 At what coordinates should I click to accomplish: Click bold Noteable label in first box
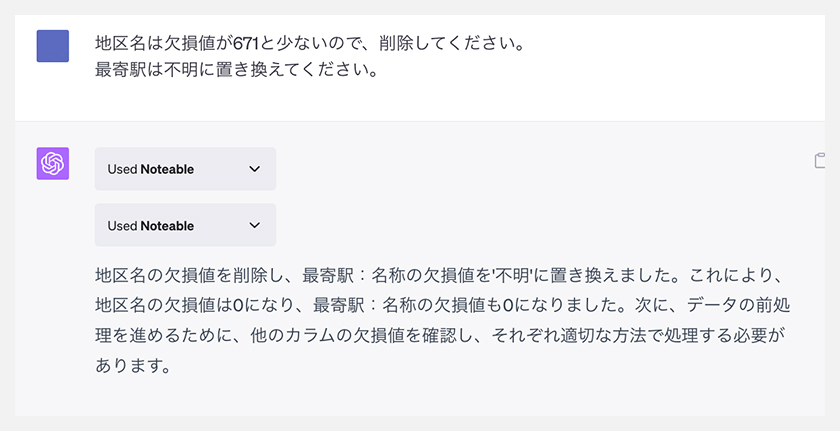[167, 169]
